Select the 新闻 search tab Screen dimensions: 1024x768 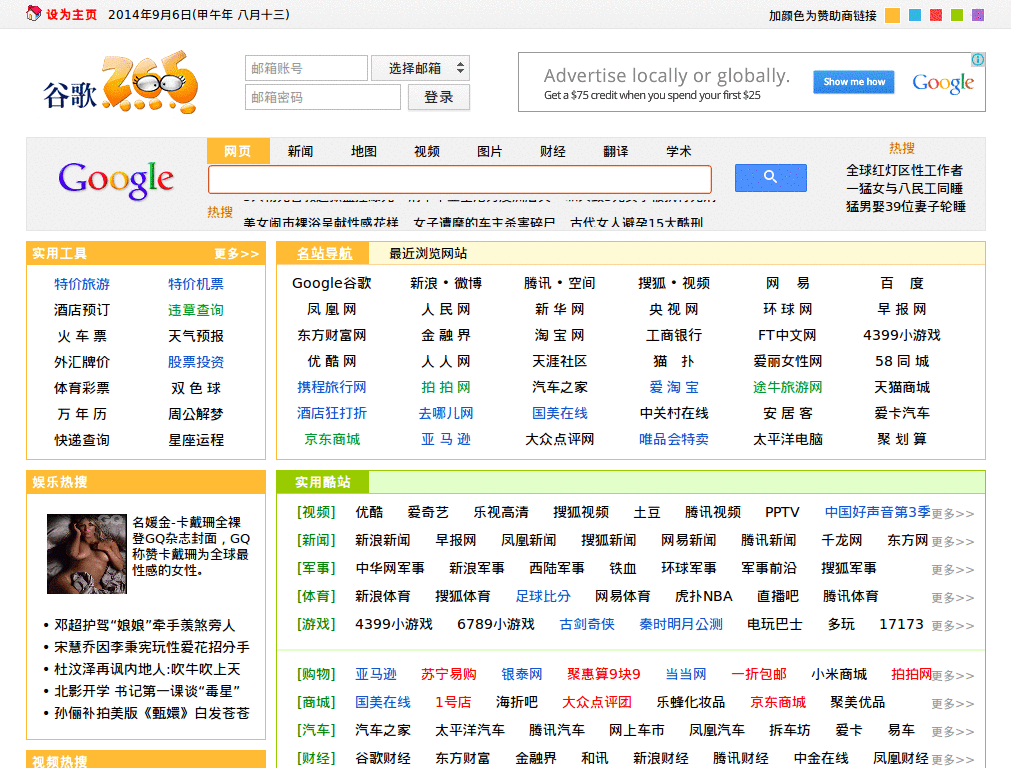300,152
